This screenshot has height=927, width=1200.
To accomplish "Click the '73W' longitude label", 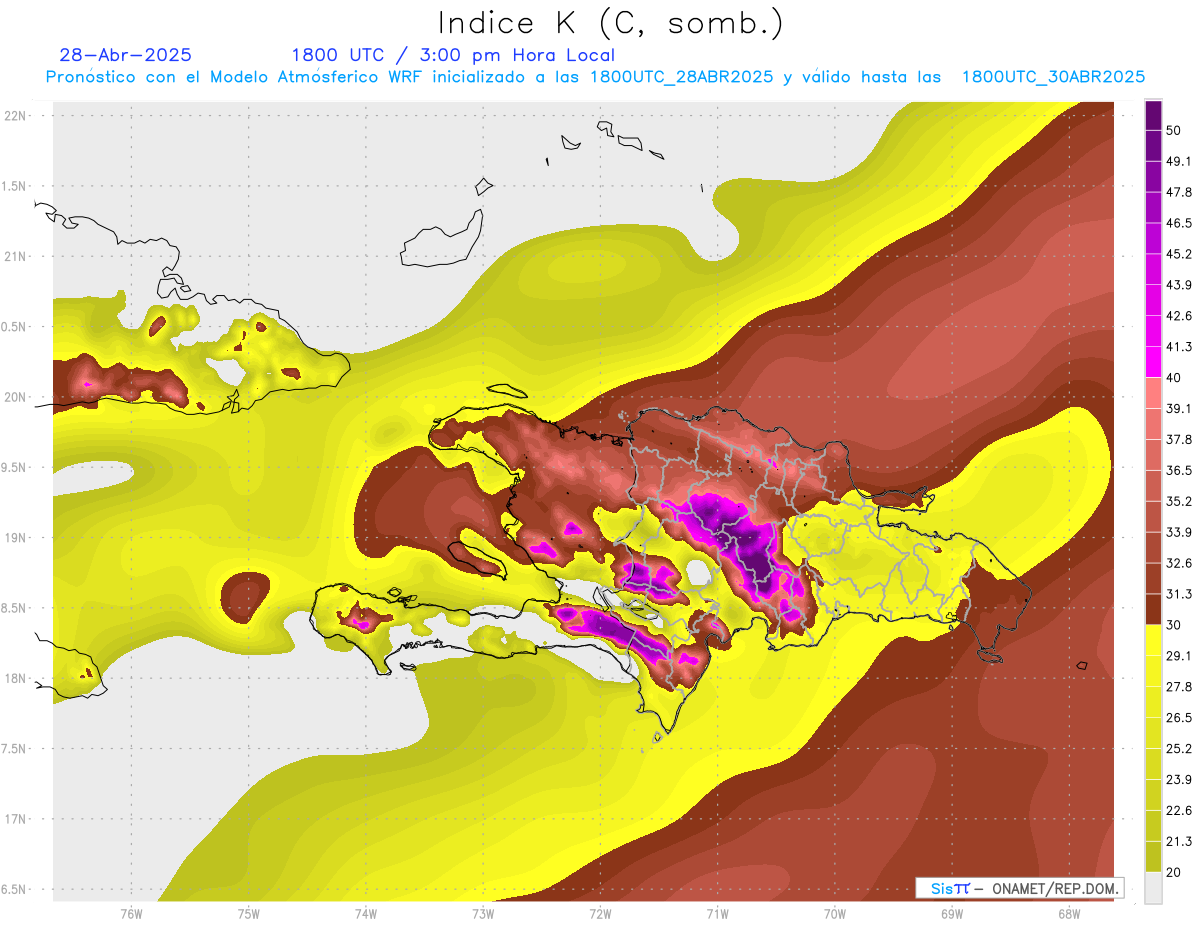I will [x=482, y=913].
